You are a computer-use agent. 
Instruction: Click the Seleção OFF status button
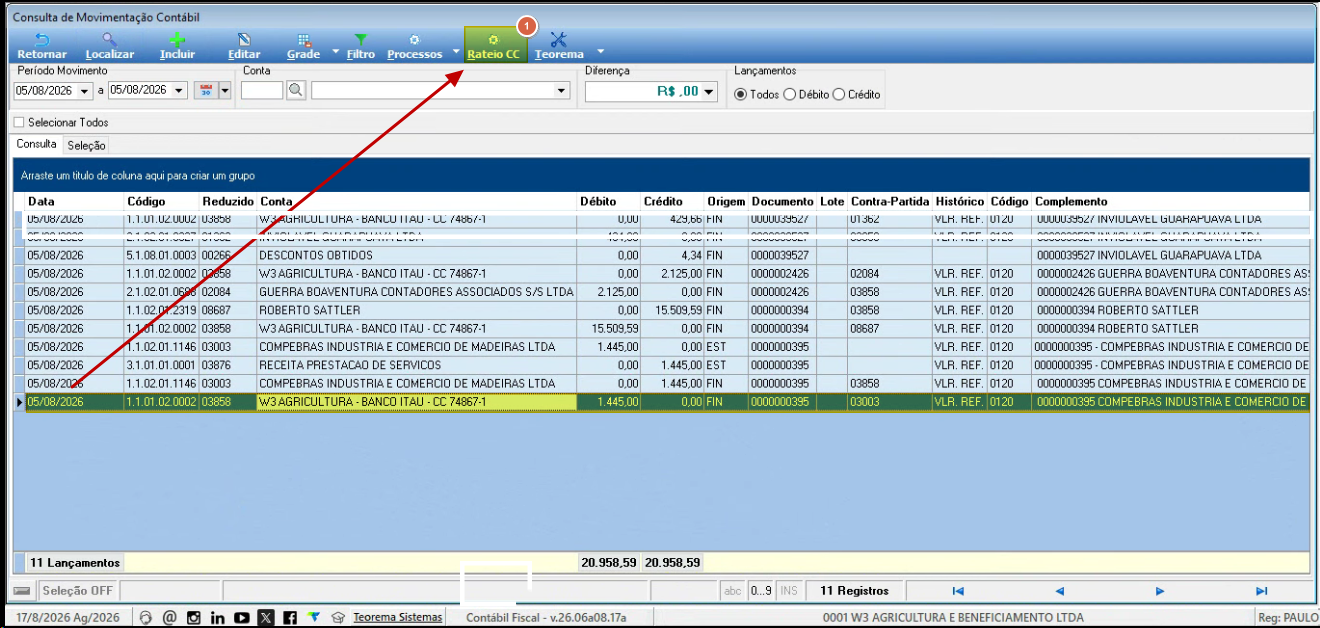coord(78,591)
